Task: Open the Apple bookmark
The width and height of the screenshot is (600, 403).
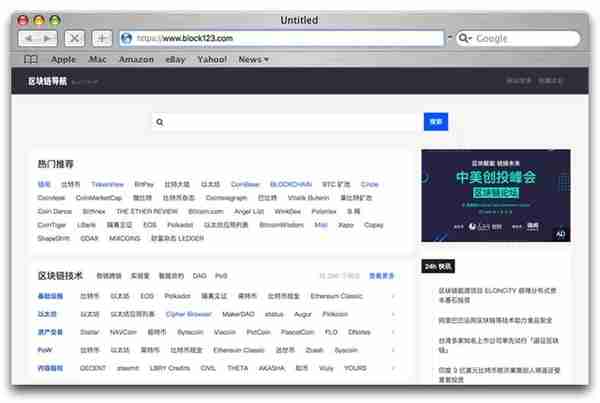Action: click(63, 59)
